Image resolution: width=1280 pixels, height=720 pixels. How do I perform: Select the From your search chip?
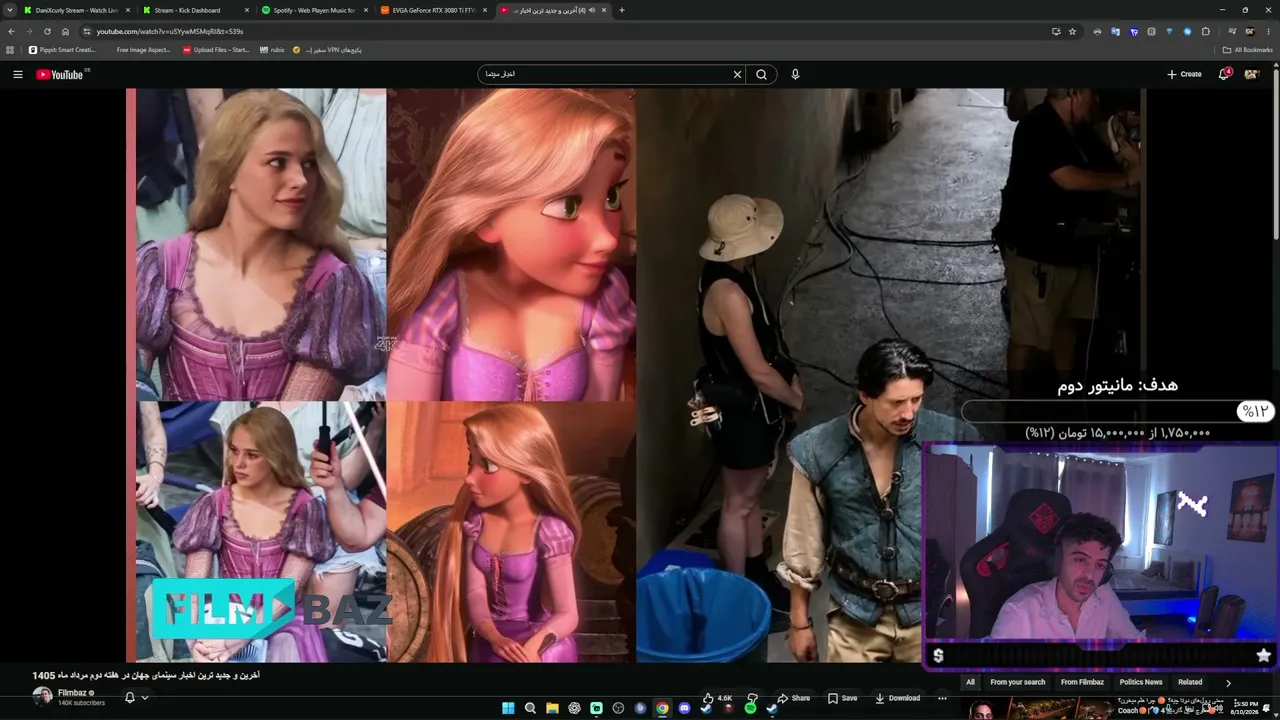click(x=1018, y=682)
